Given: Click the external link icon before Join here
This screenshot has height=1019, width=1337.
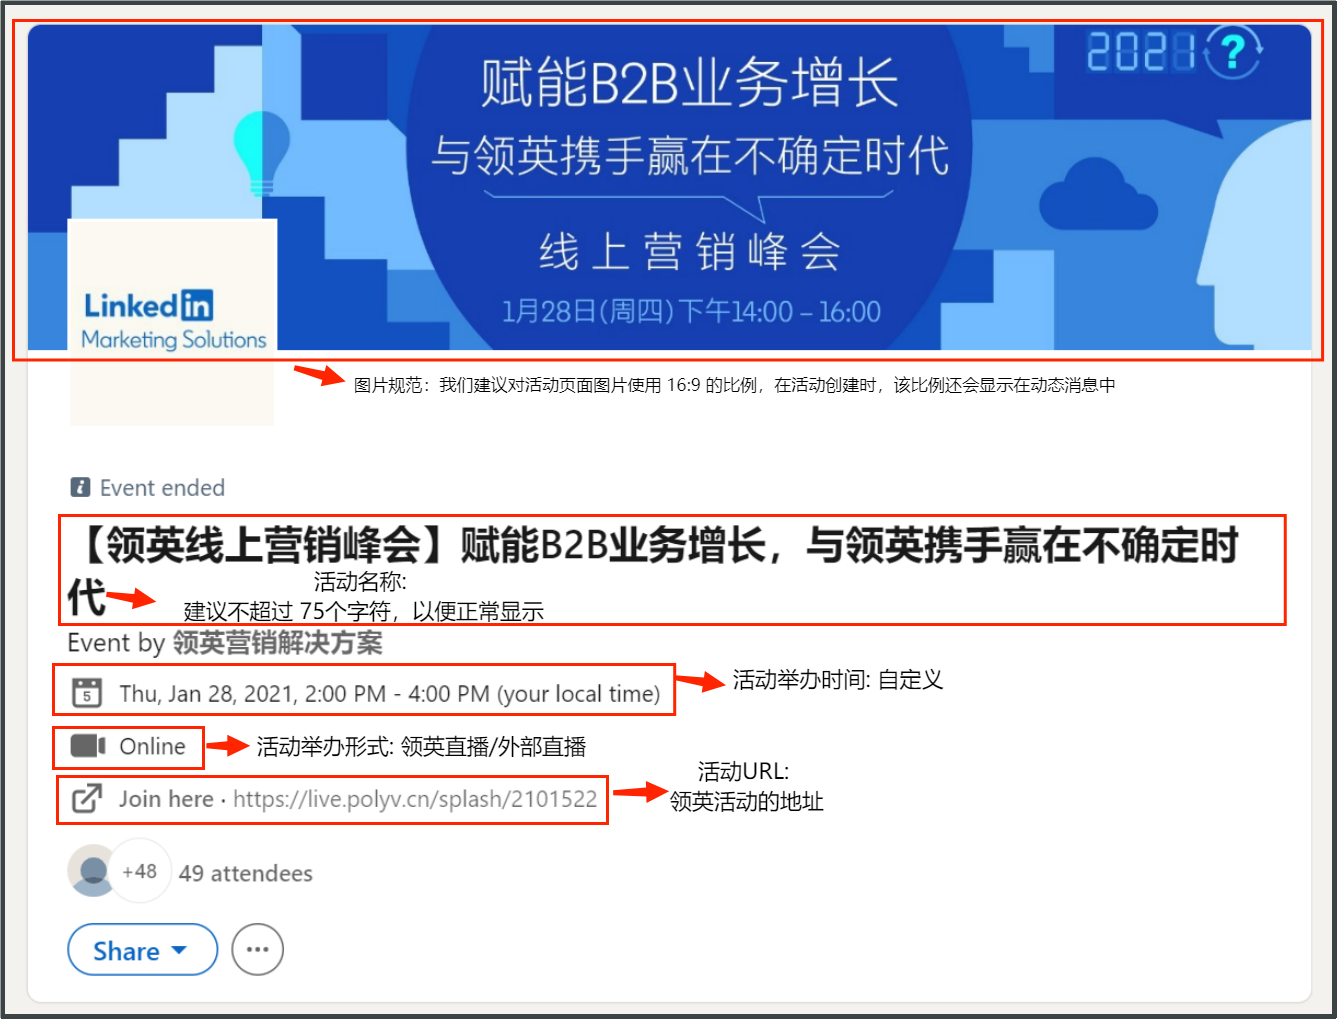Looking at the screenshot, I should coord(87,799).
